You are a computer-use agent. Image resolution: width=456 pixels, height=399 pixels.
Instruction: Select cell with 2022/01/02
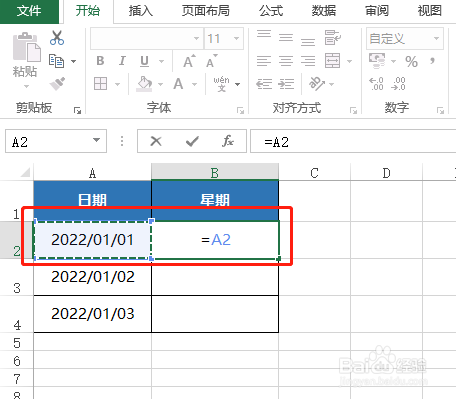[x=93, y=277]
